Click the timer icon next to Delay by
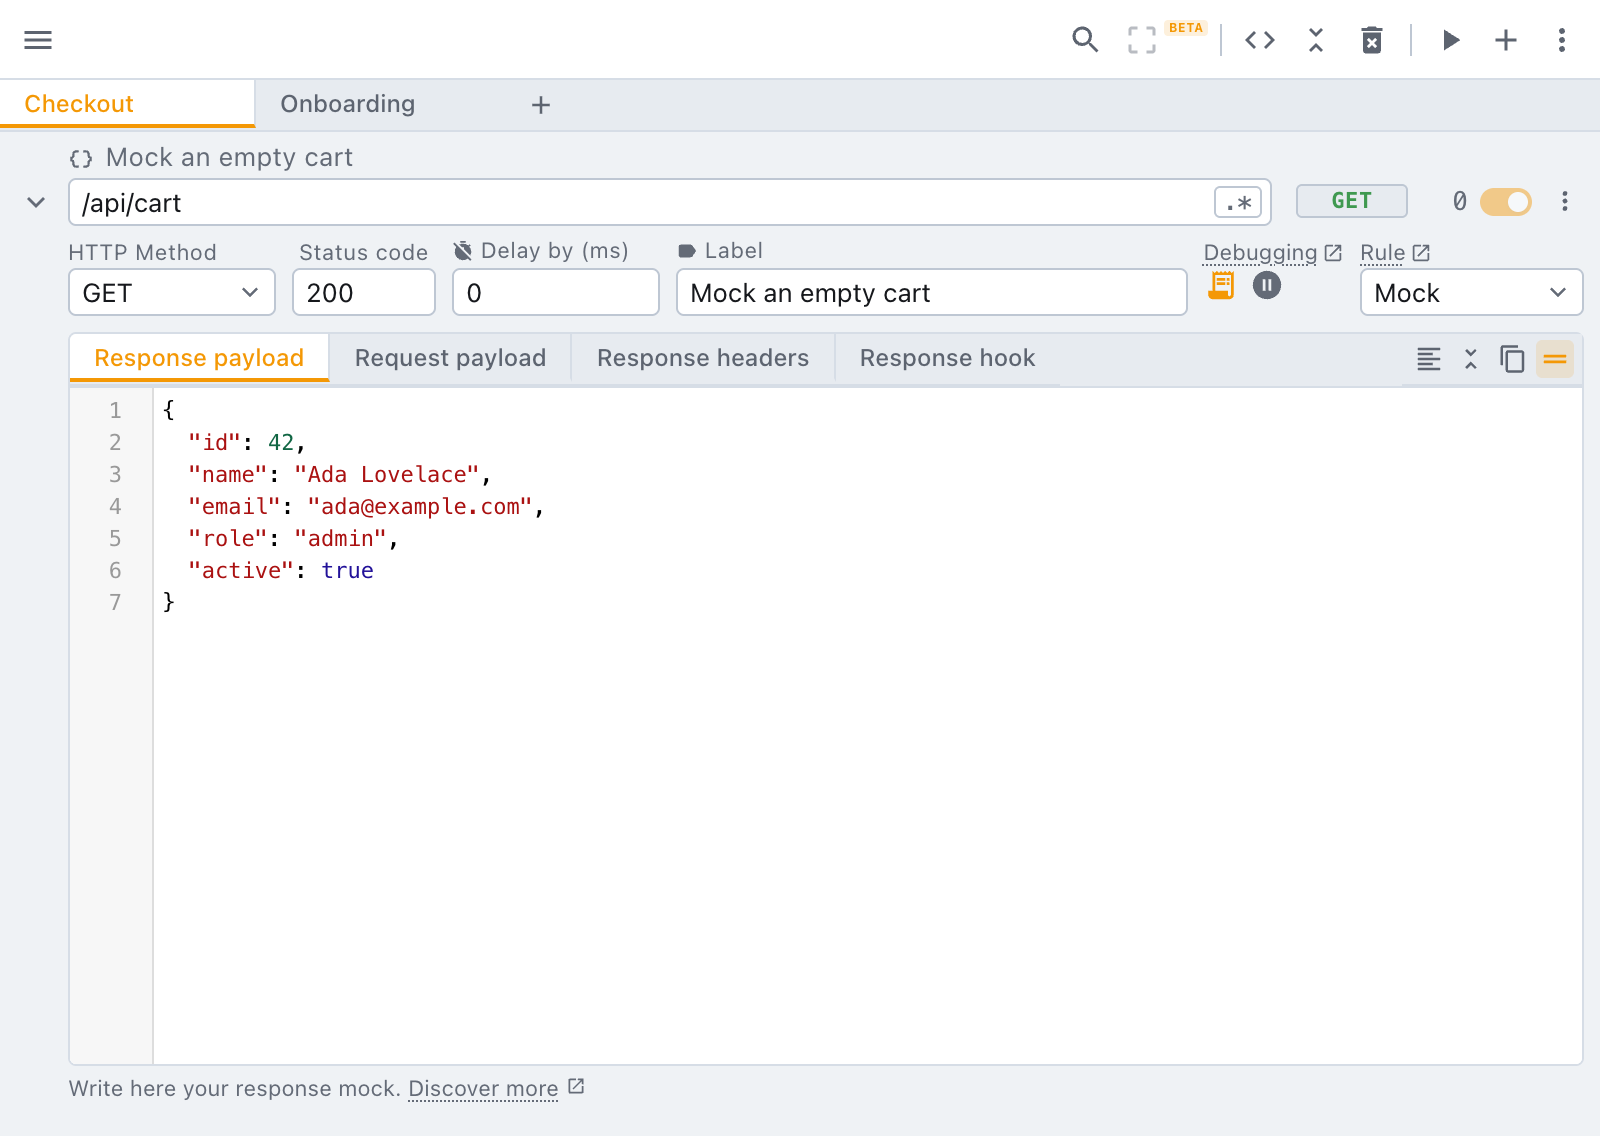The width and height of the screenshot is (1600, 1136). click(x=463, y=250)
